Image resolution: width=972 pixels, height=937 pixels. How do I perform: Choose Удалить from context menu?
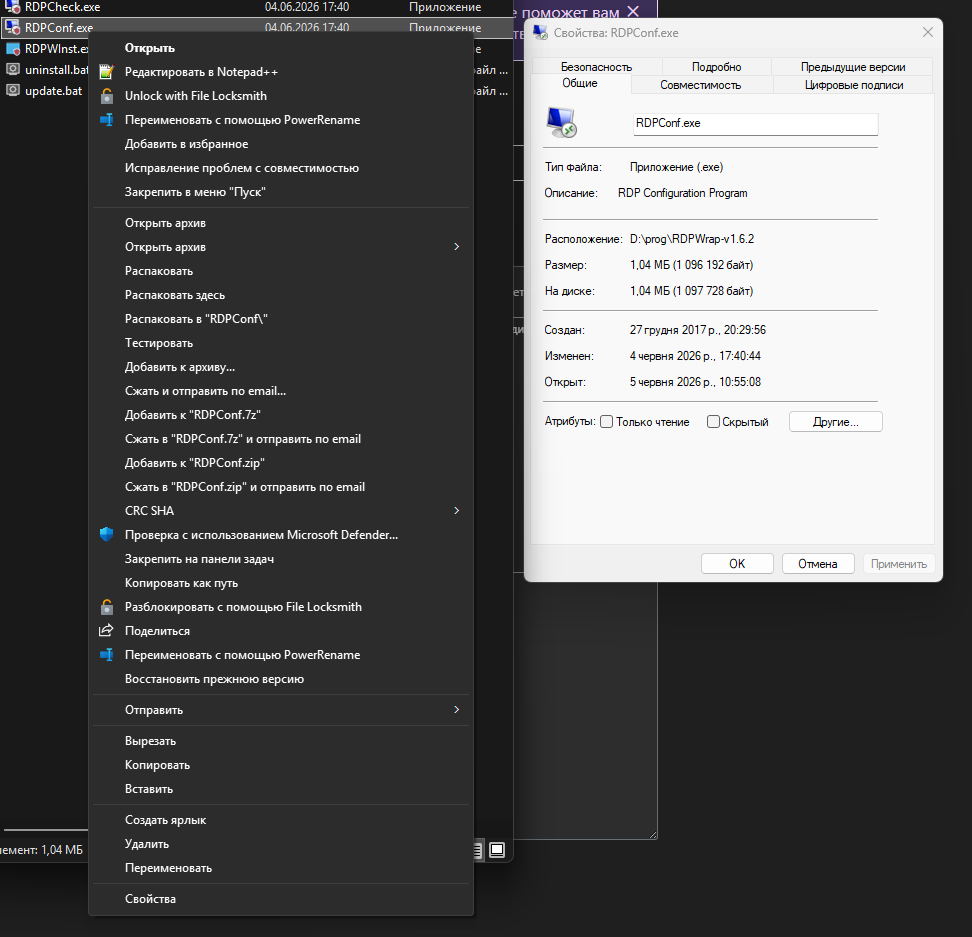(x=281, y=844)
